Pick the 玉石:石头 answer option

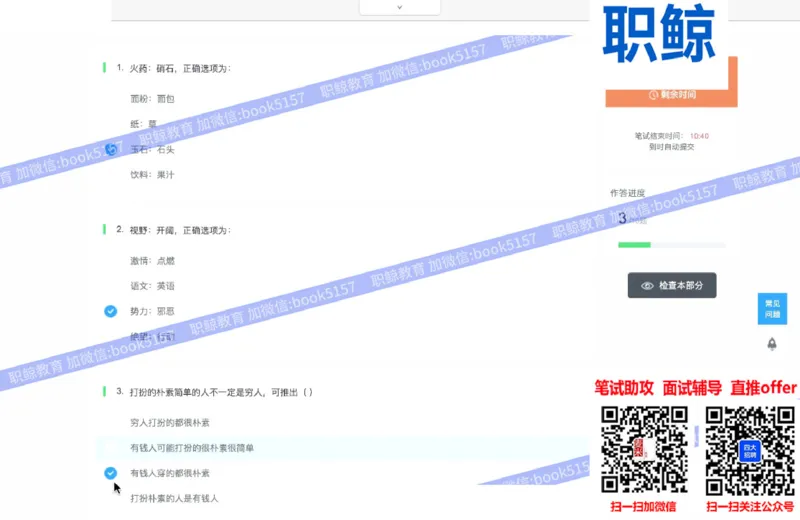click(152, 150)
